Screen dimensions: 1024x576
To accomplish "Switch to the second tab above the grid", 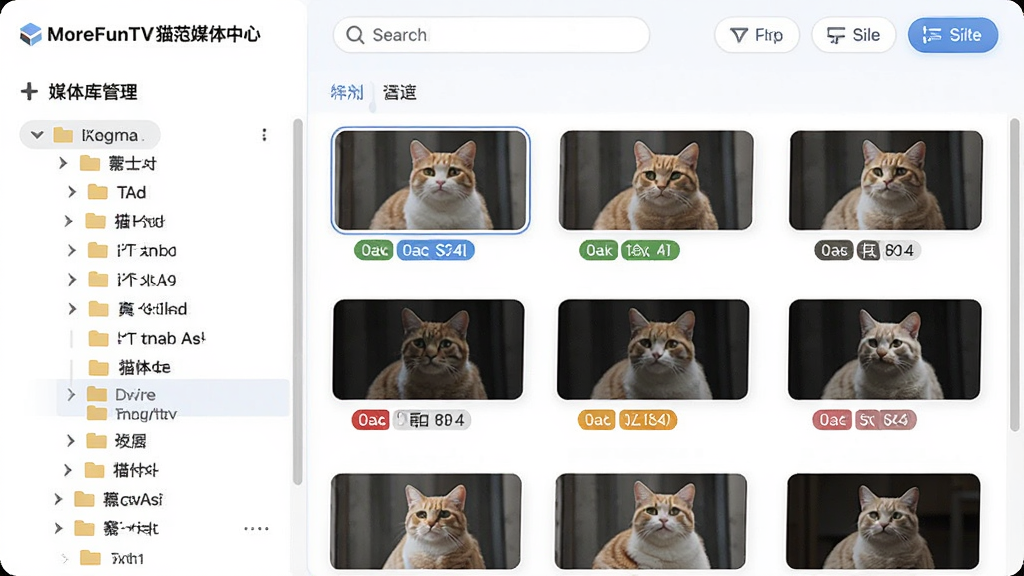I will click(x=400, y=92).
